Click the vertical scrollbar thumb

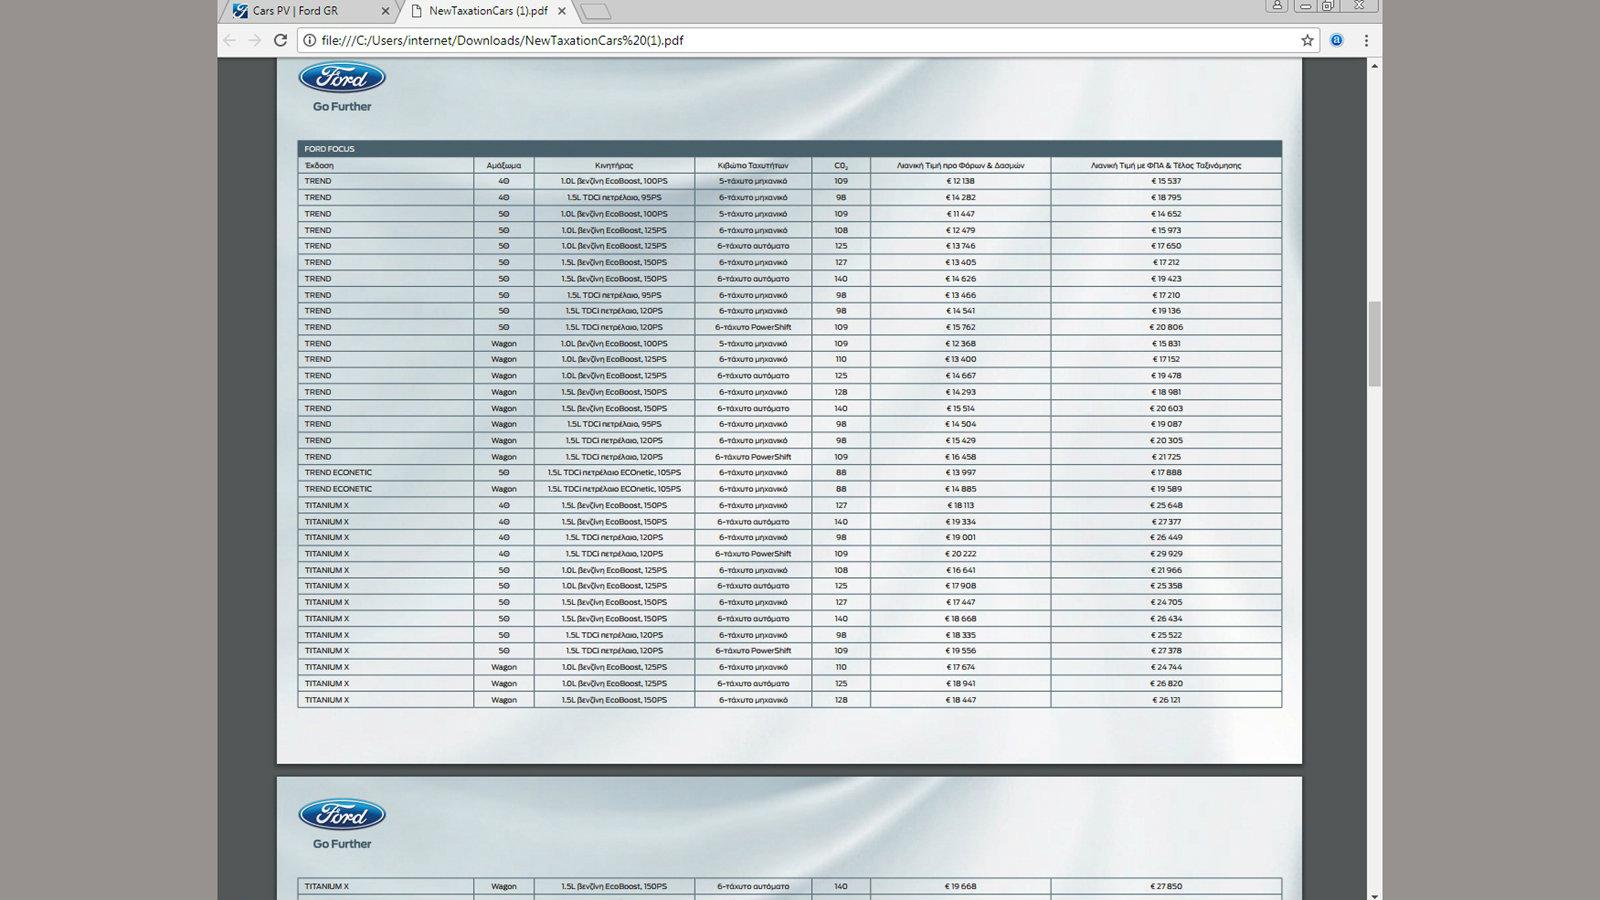(x=1375, y=344)
